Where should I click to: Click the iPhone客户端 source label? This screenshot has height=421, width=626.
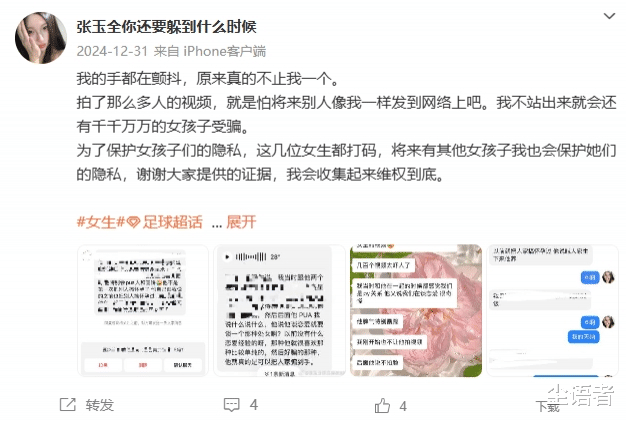[x=224, y=51]
